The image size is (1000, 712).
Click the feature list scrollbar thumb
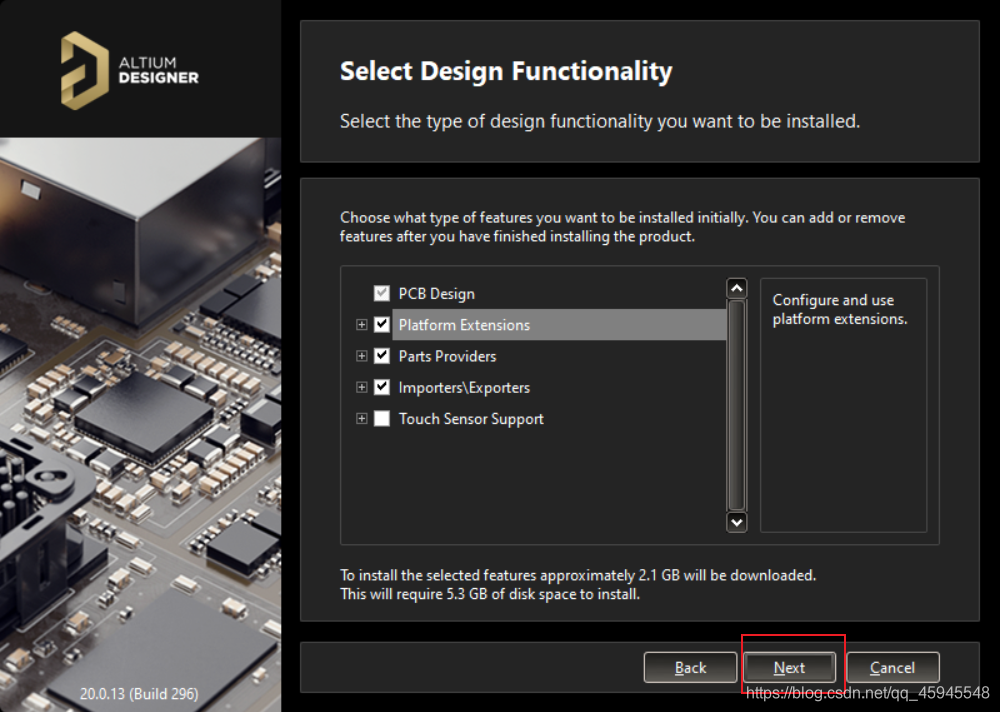coord(737,405)
